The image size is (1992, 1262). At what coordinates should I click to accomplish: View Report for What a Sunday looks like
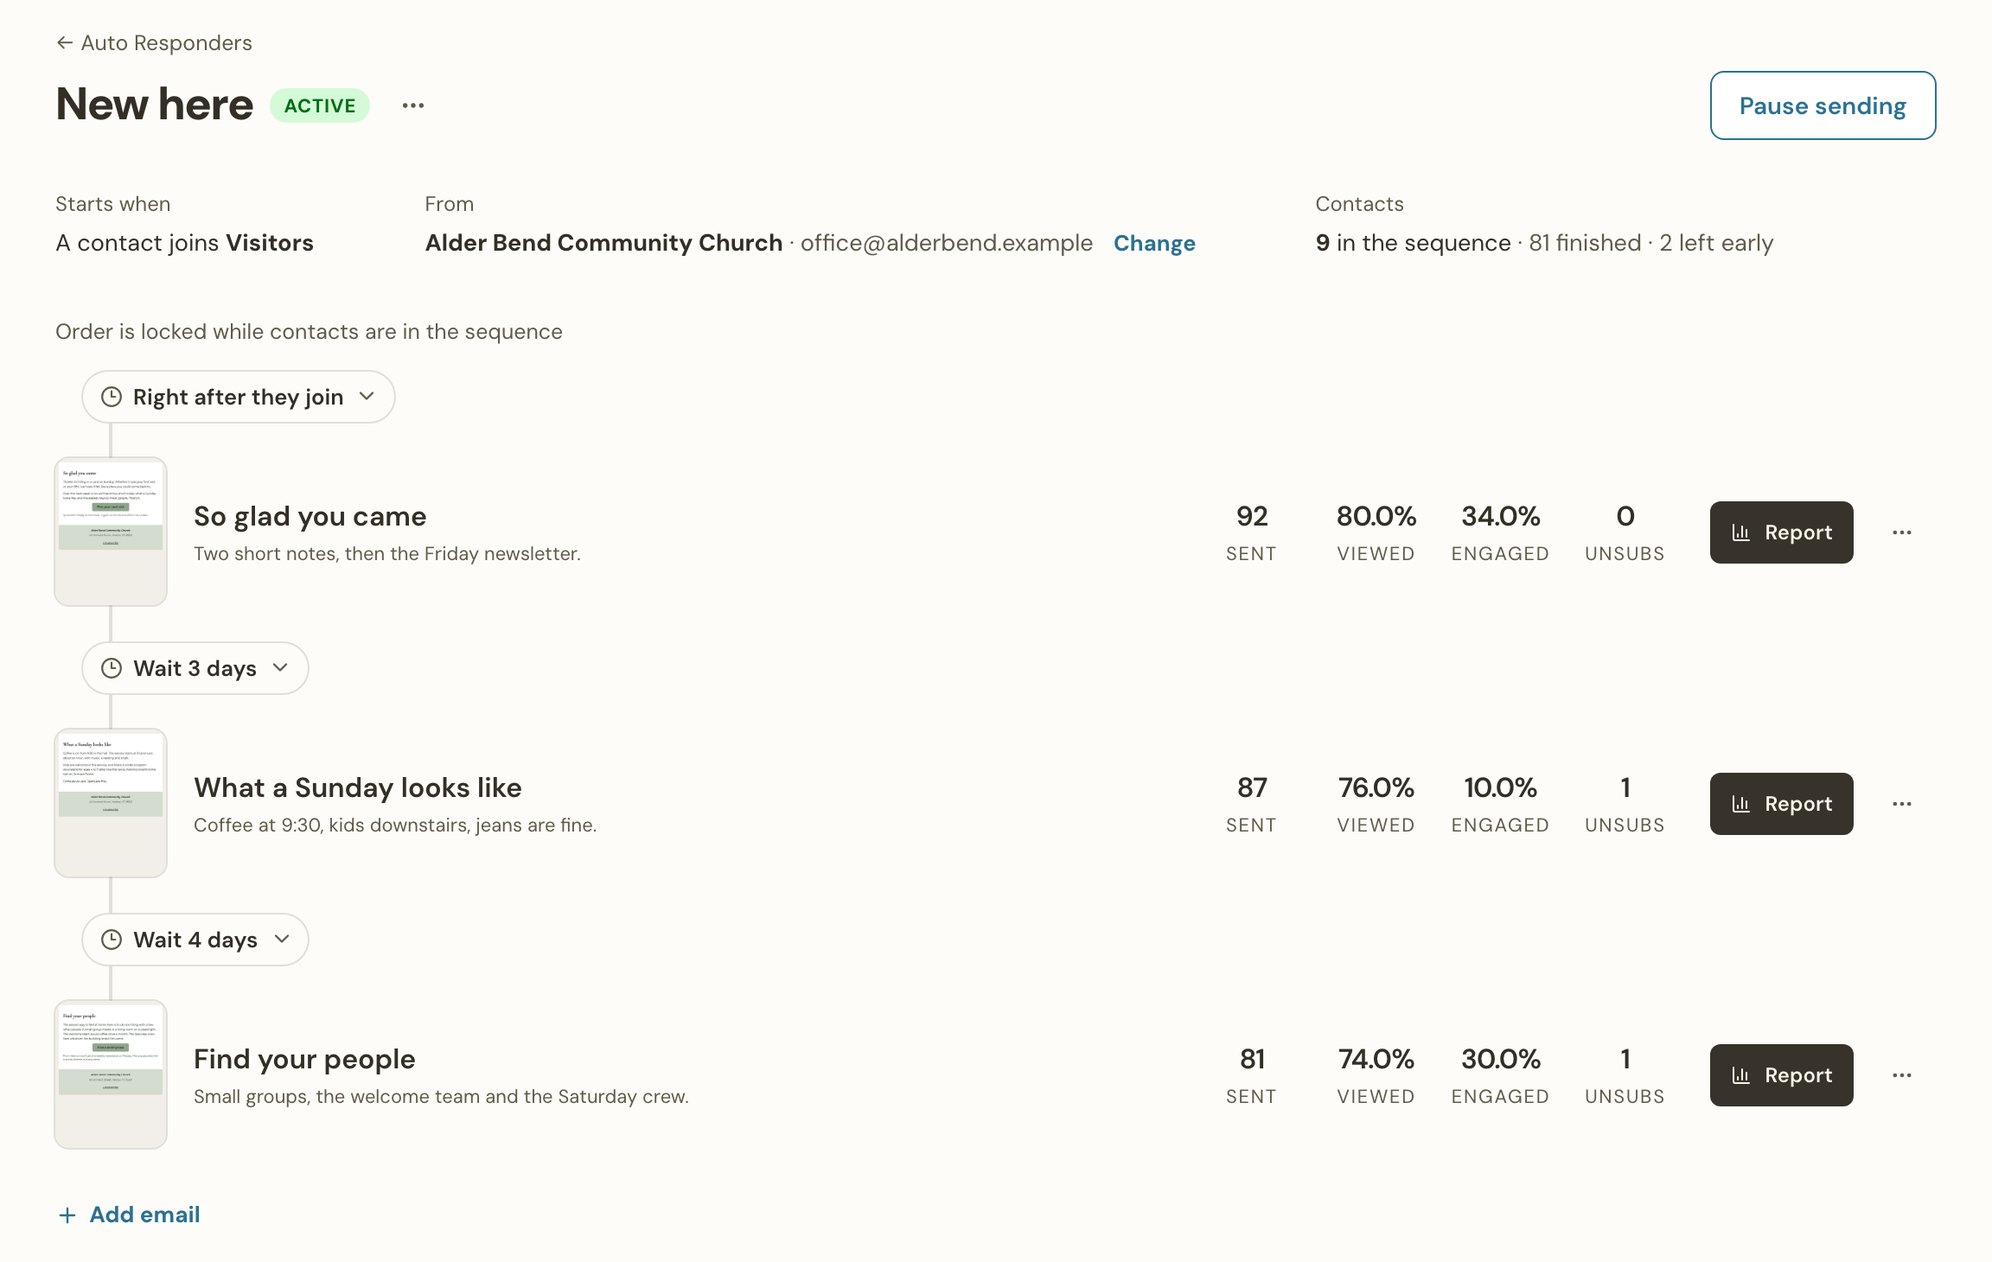[1781, 804]
